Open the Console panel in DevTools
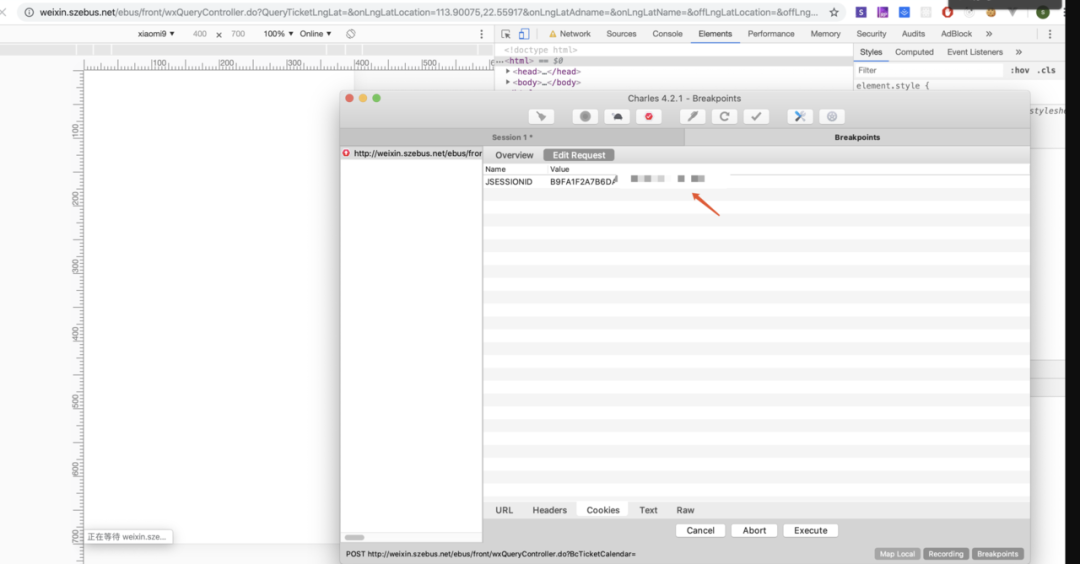This screenshot has width=1080, height=564. pyautogui.click(x=667, y=34)
